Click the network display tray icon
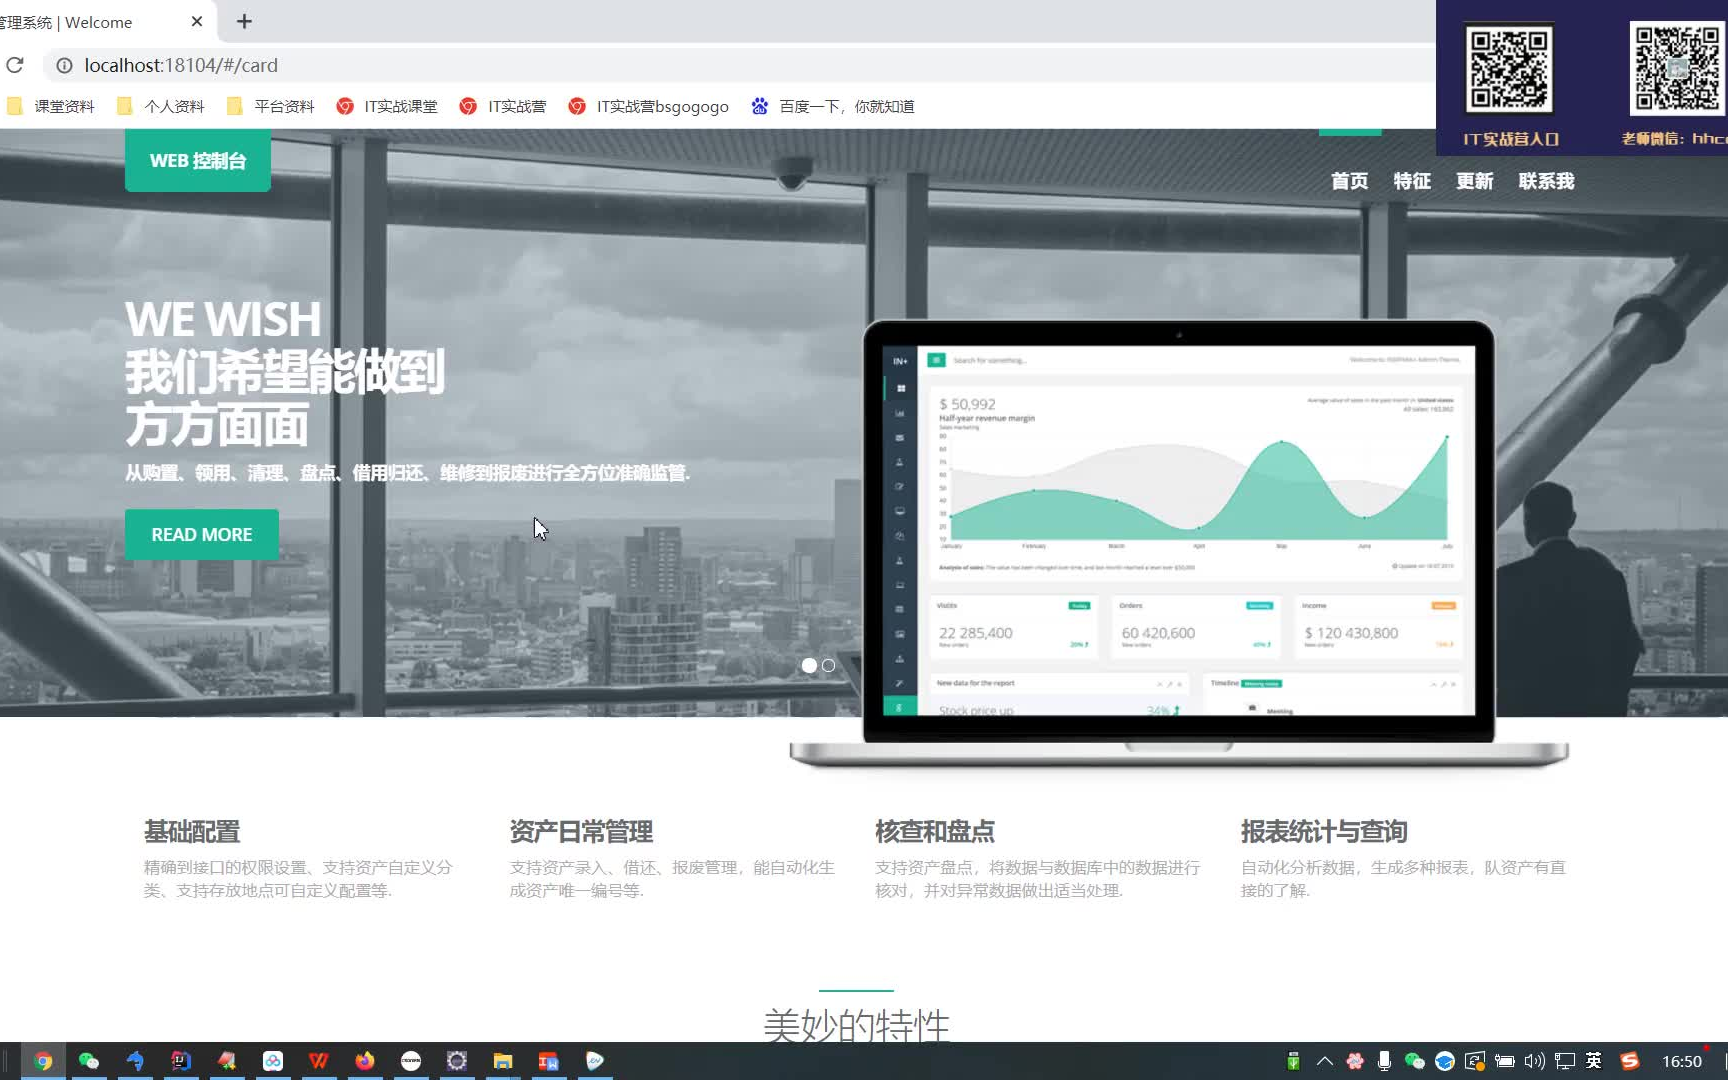This screenshot has height=1080, width=1728. coord(1565,1061)
